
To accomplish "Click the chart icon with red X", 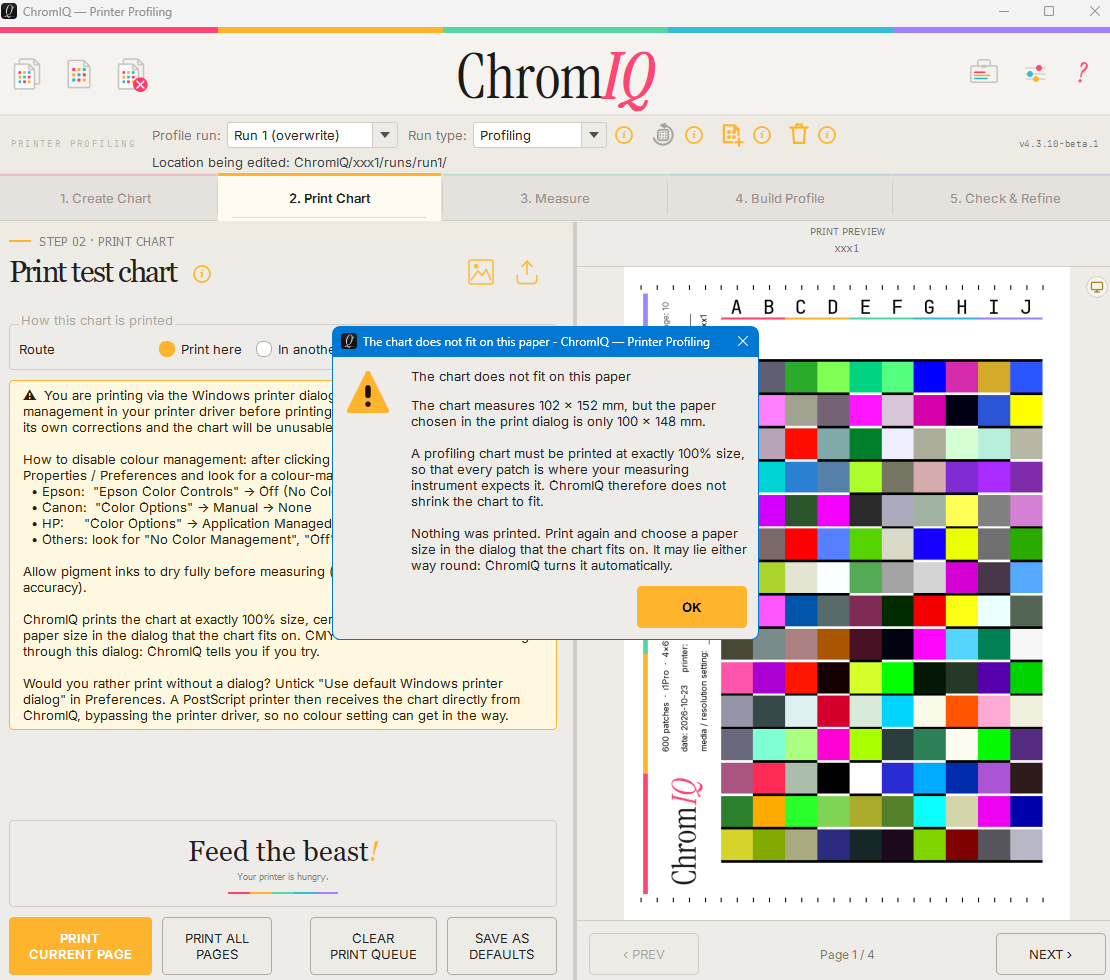I will coord(132,74).
